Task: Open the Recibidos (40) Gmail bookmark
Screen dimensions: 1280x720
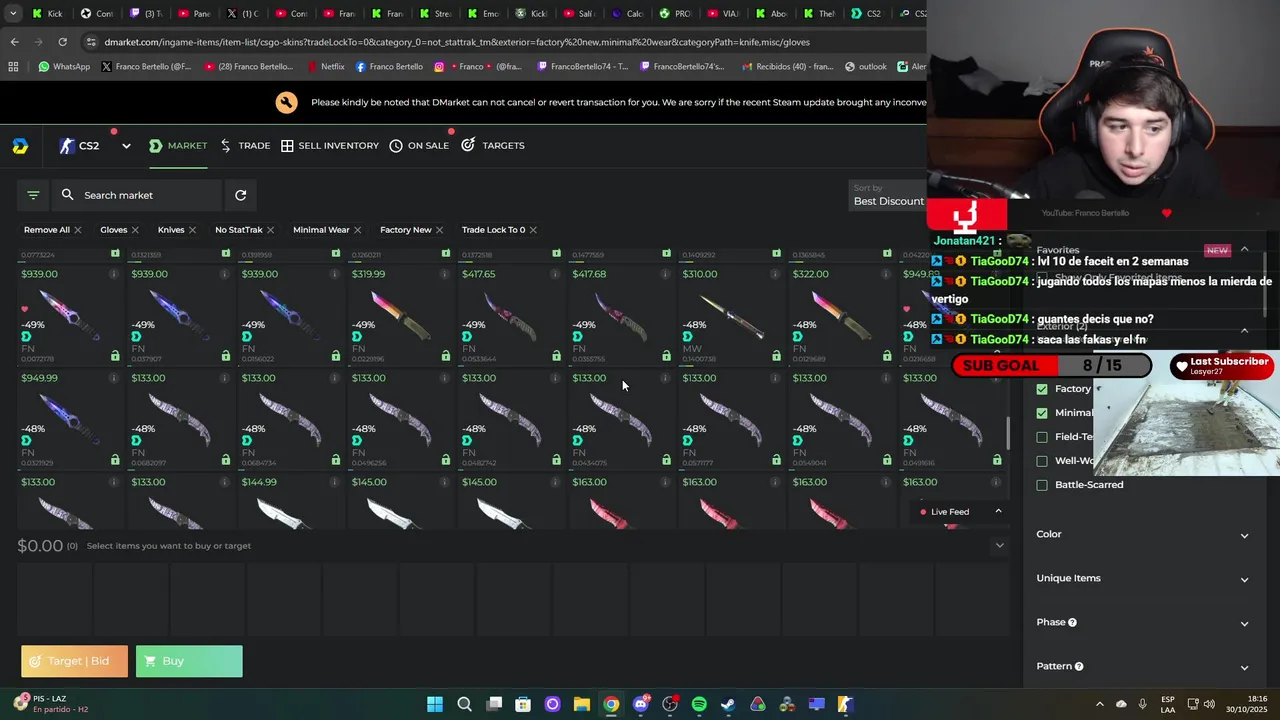Action: (x=790, y=67)
